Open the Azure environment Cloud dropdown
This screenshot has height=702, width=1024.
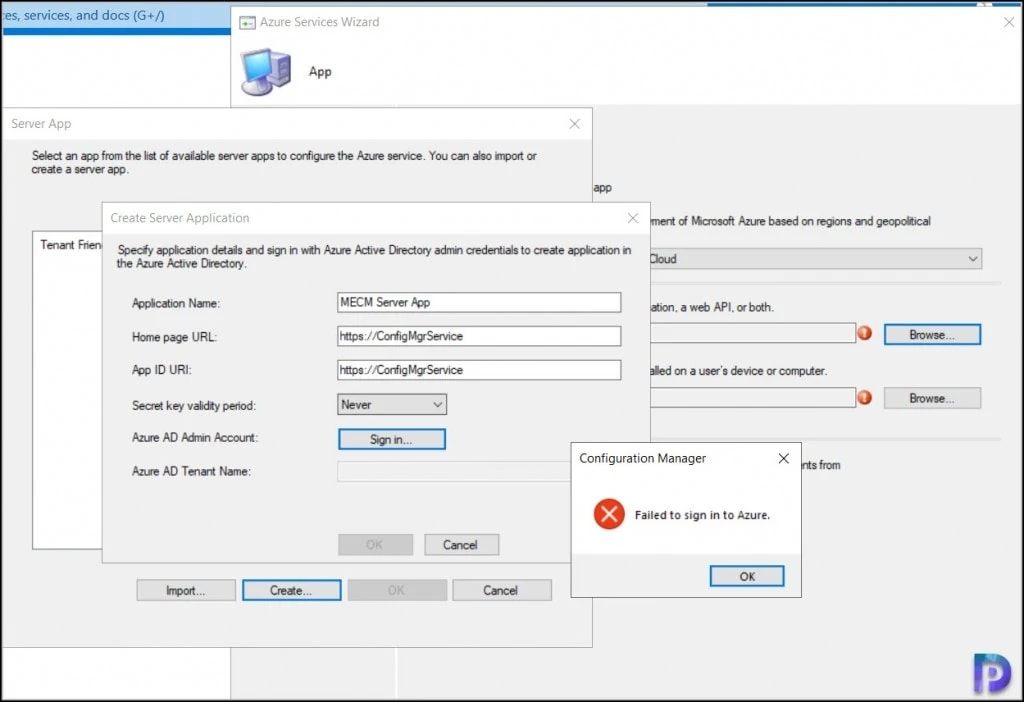pyautogui.click(x=815, y=259)
